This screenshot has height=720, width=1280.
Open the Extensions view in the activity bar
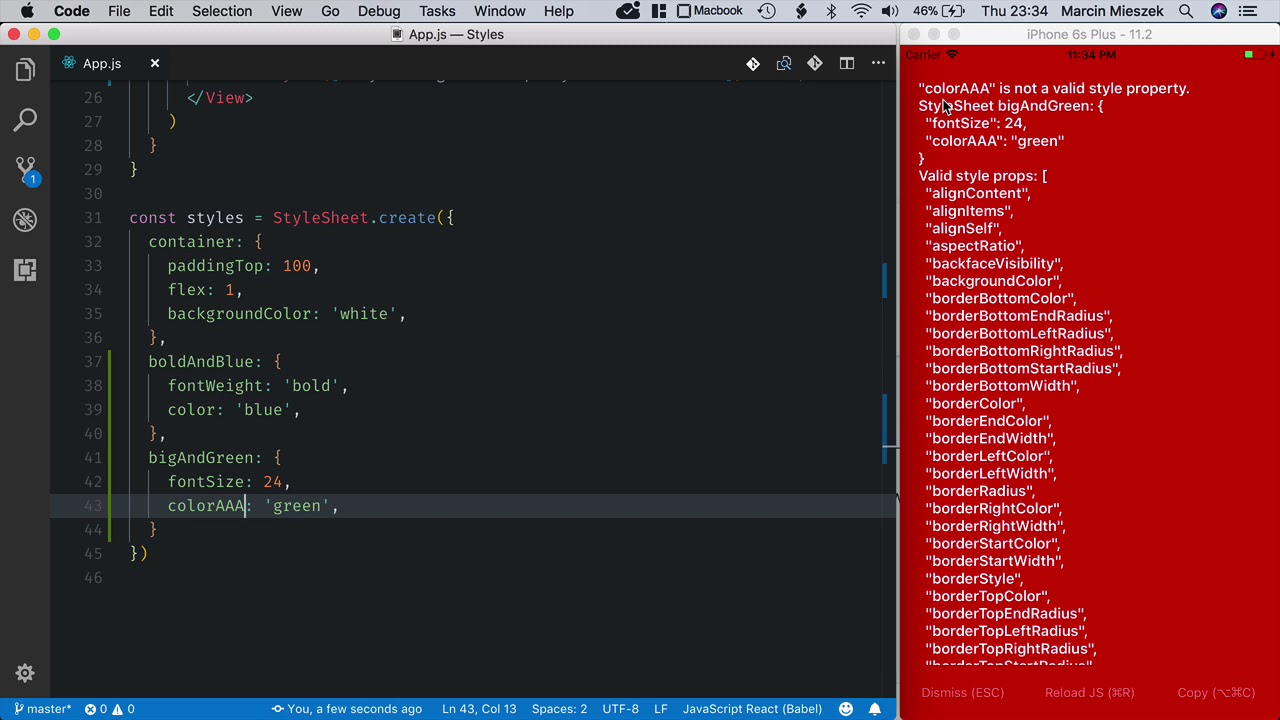[25, 270]
